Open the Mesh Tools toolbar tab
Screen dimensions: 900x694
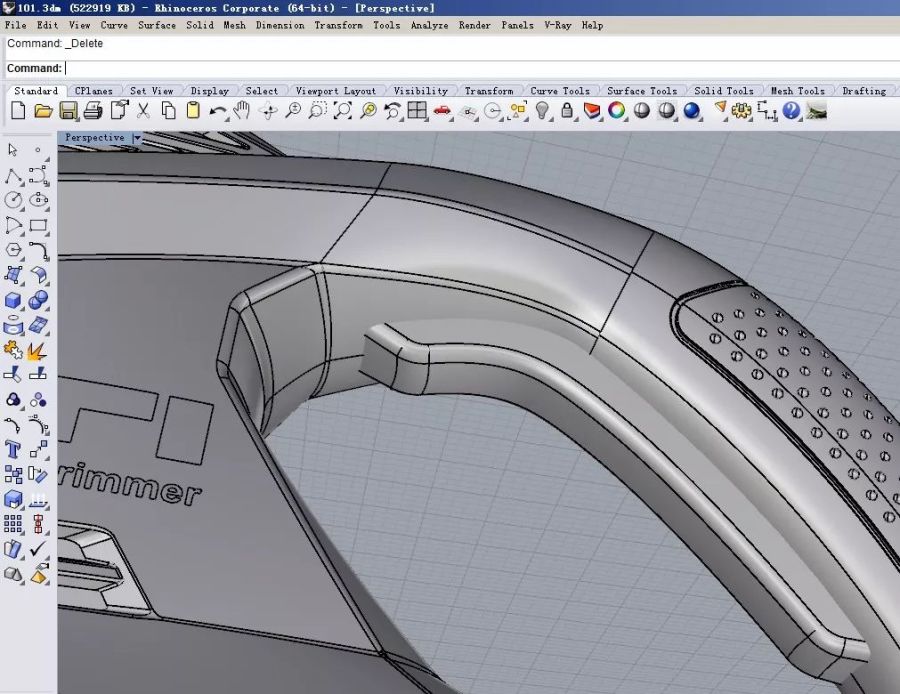coord(797,91)
